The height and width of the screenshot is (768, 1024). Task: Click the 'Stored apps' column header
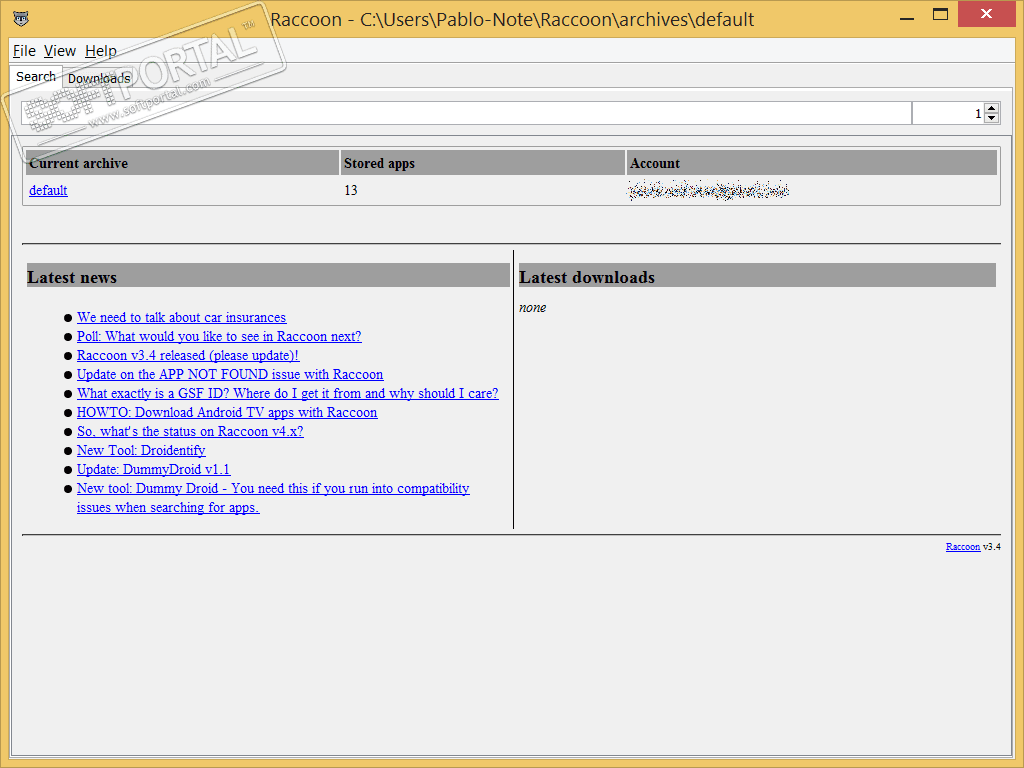click(x=483, y=163)
